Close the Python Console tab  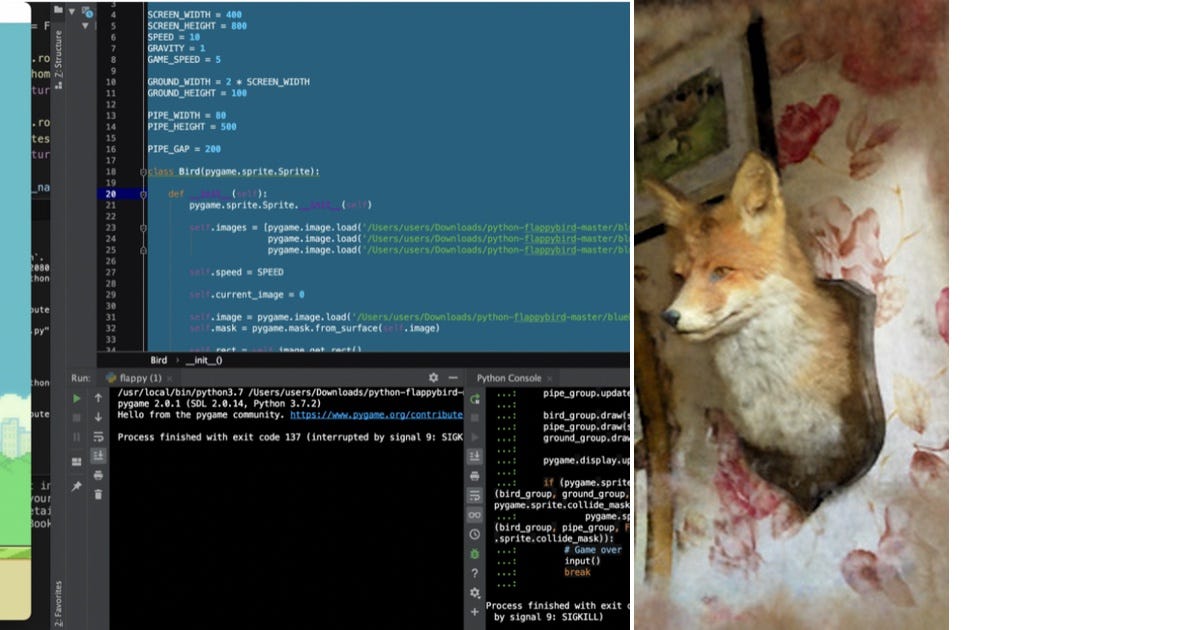550,378
